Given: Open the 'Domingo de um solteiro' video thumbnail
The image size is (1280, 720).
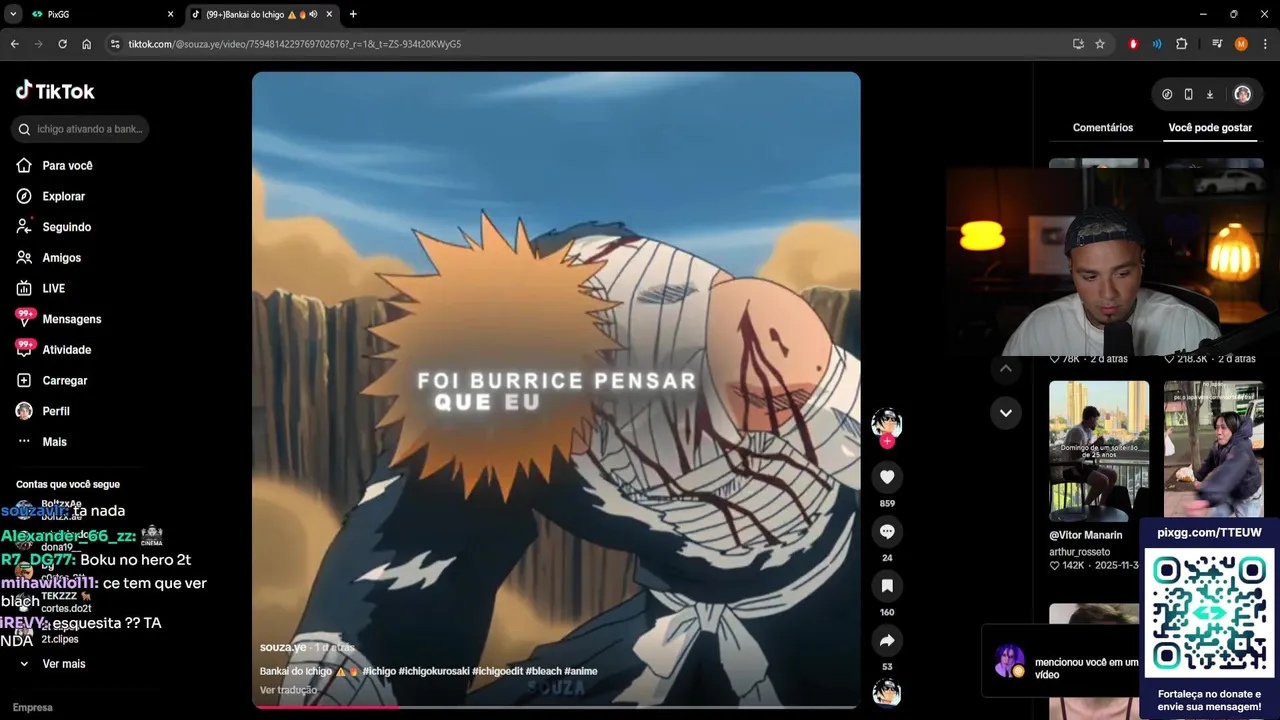Looking at the screenshot, I should (1099, 451).
